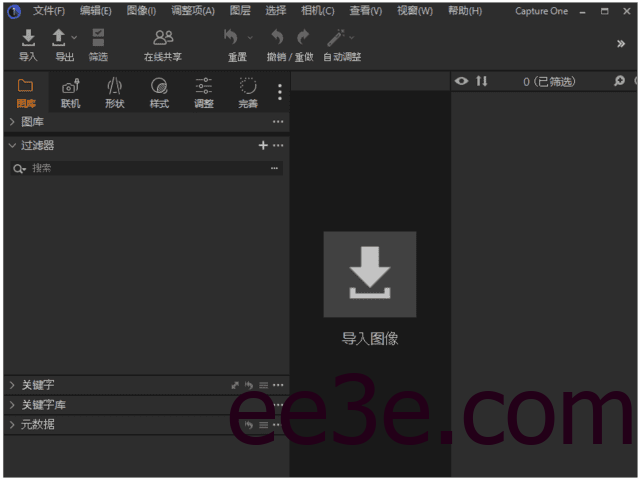Expand the 关键字 keywords panel
The width and height of the screenshot is (640, 480).
point(12,385)
